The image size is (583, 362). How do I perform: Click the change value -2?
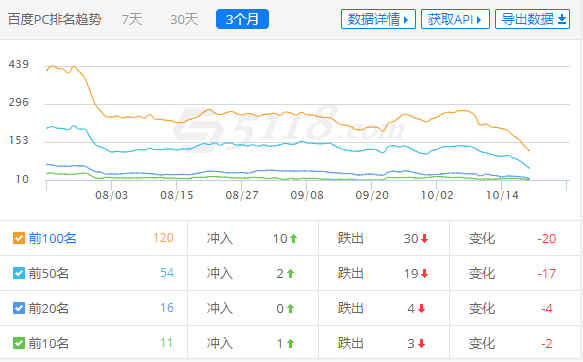click(547, 344)
